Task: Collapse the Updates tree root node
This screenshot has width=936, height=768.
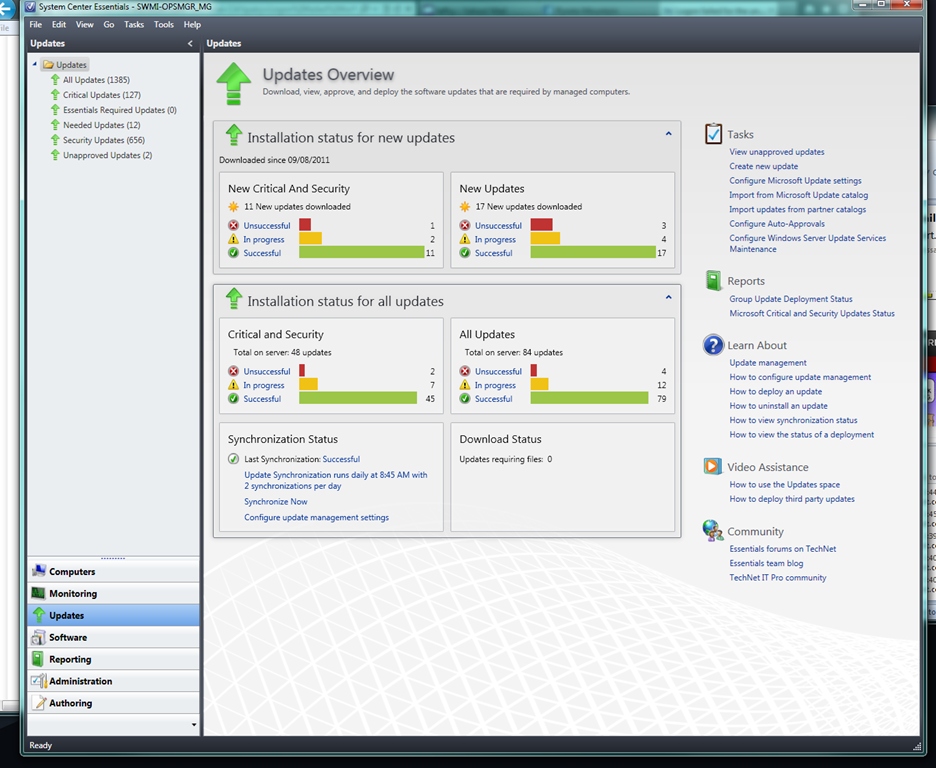Action: 35,65
